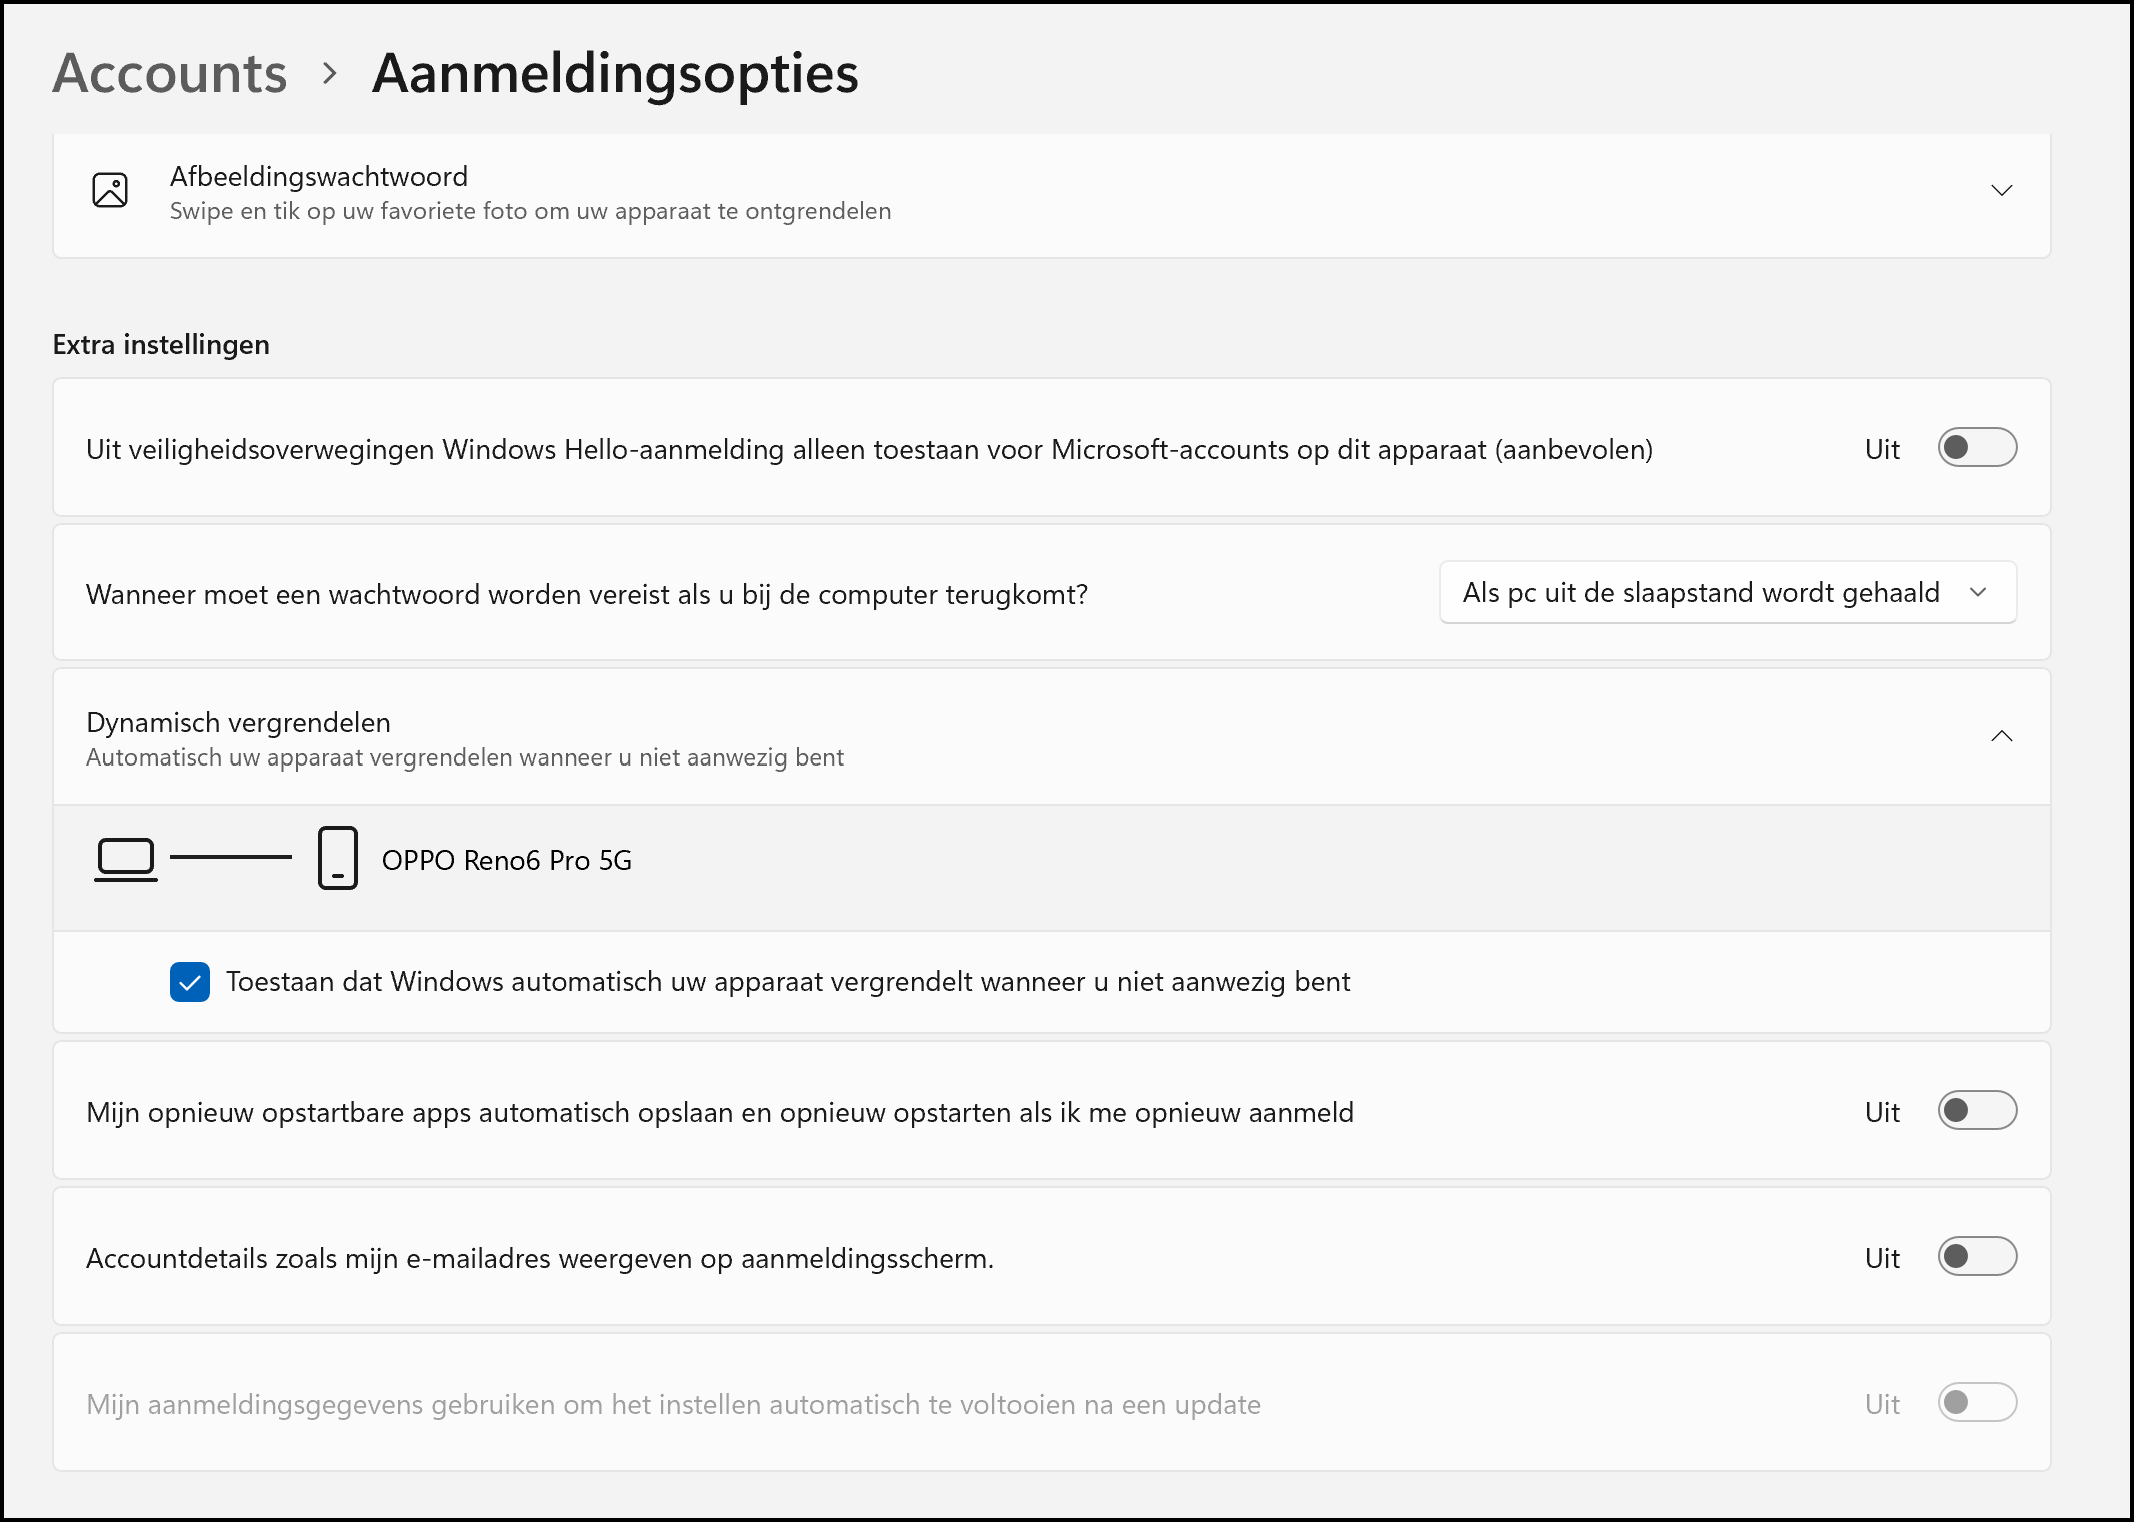Viewport: 2134px width, 1522px height.
Task: Click the Aanmeldingsopties page title
Action: pyautogui.click(x=615, y=73)
